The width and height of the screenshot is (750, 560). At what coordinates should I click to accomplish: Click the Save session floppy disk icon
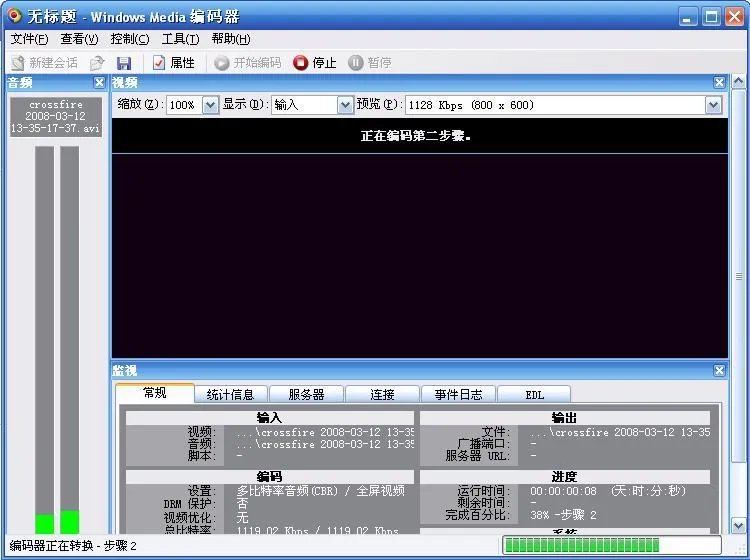pos(124,63)
